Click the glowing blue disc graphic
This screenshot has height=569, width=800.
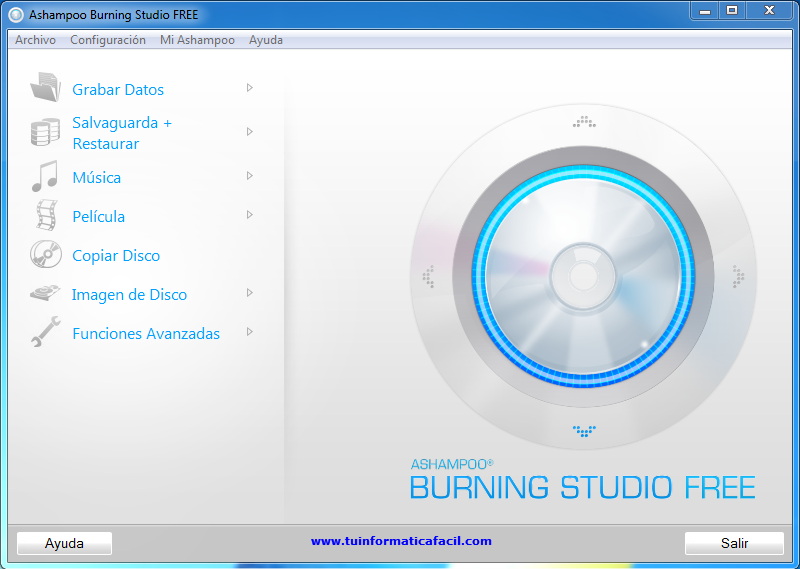(x=583, y=276)
